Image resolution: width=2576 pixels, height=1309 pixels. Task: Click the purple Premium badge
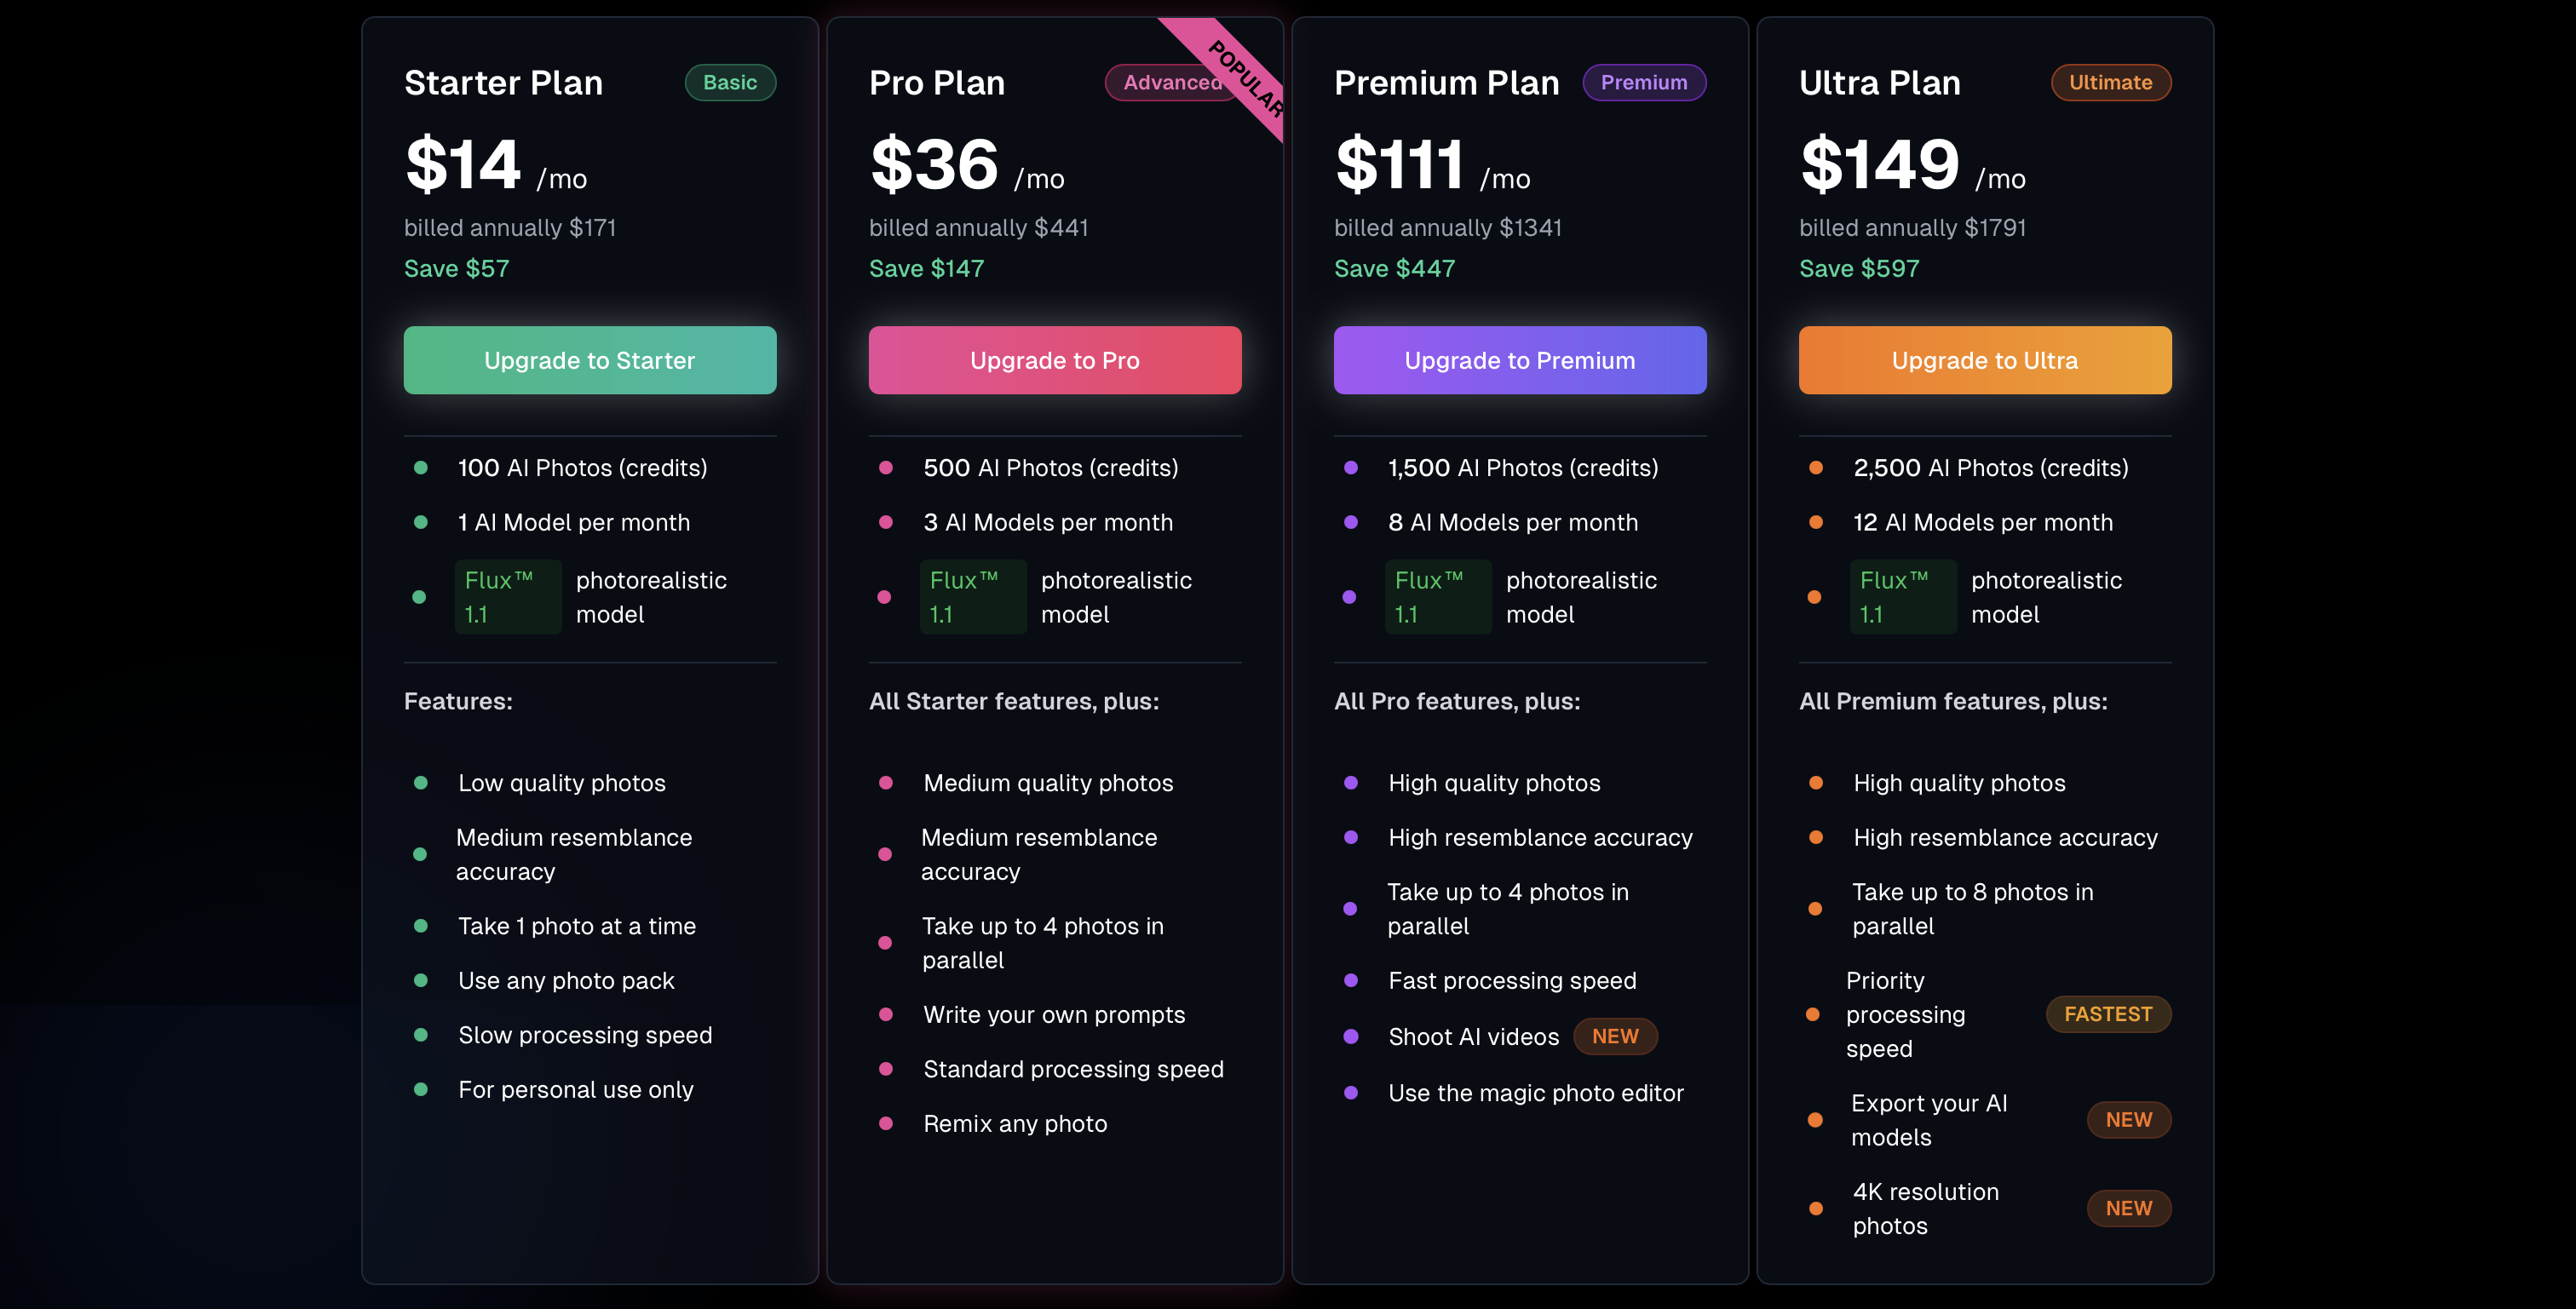pos(1643,82)
